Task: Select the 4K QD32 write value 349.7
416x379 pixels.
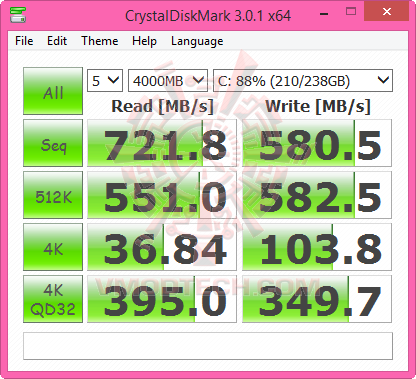Action: pyautogui.click(x=317, y=299)
